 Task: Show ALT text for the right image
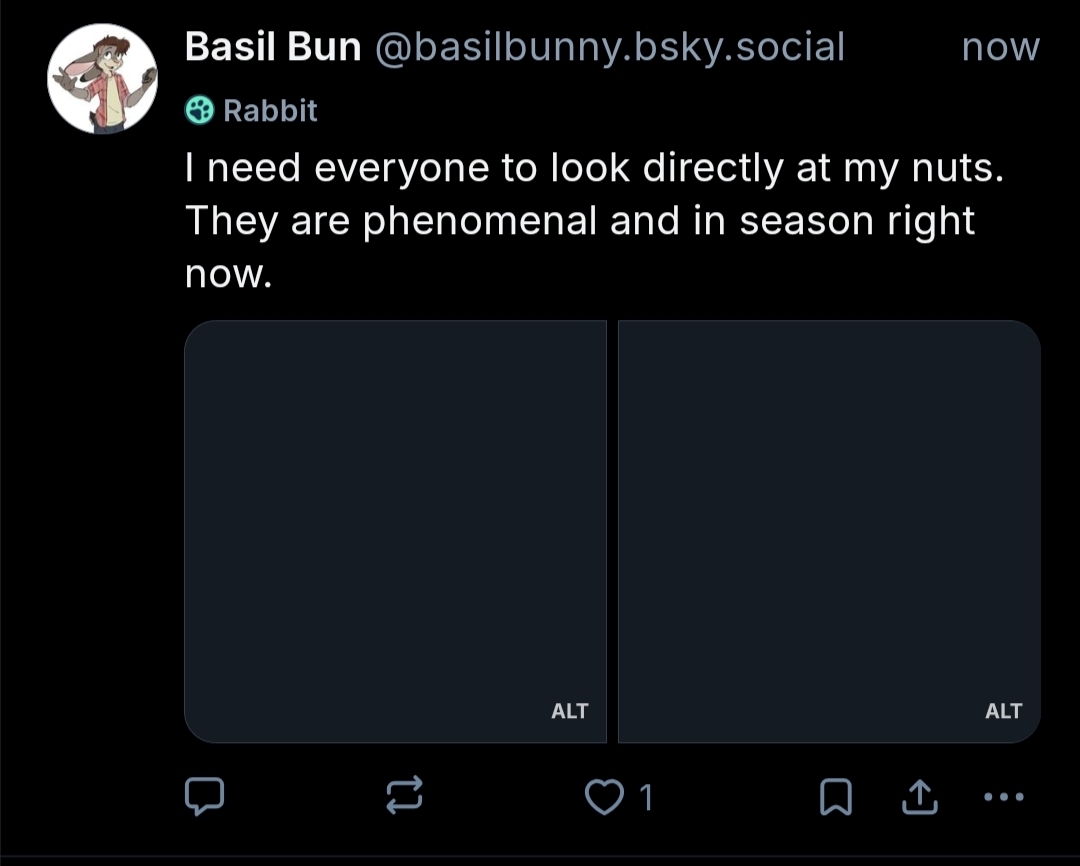1003,711
